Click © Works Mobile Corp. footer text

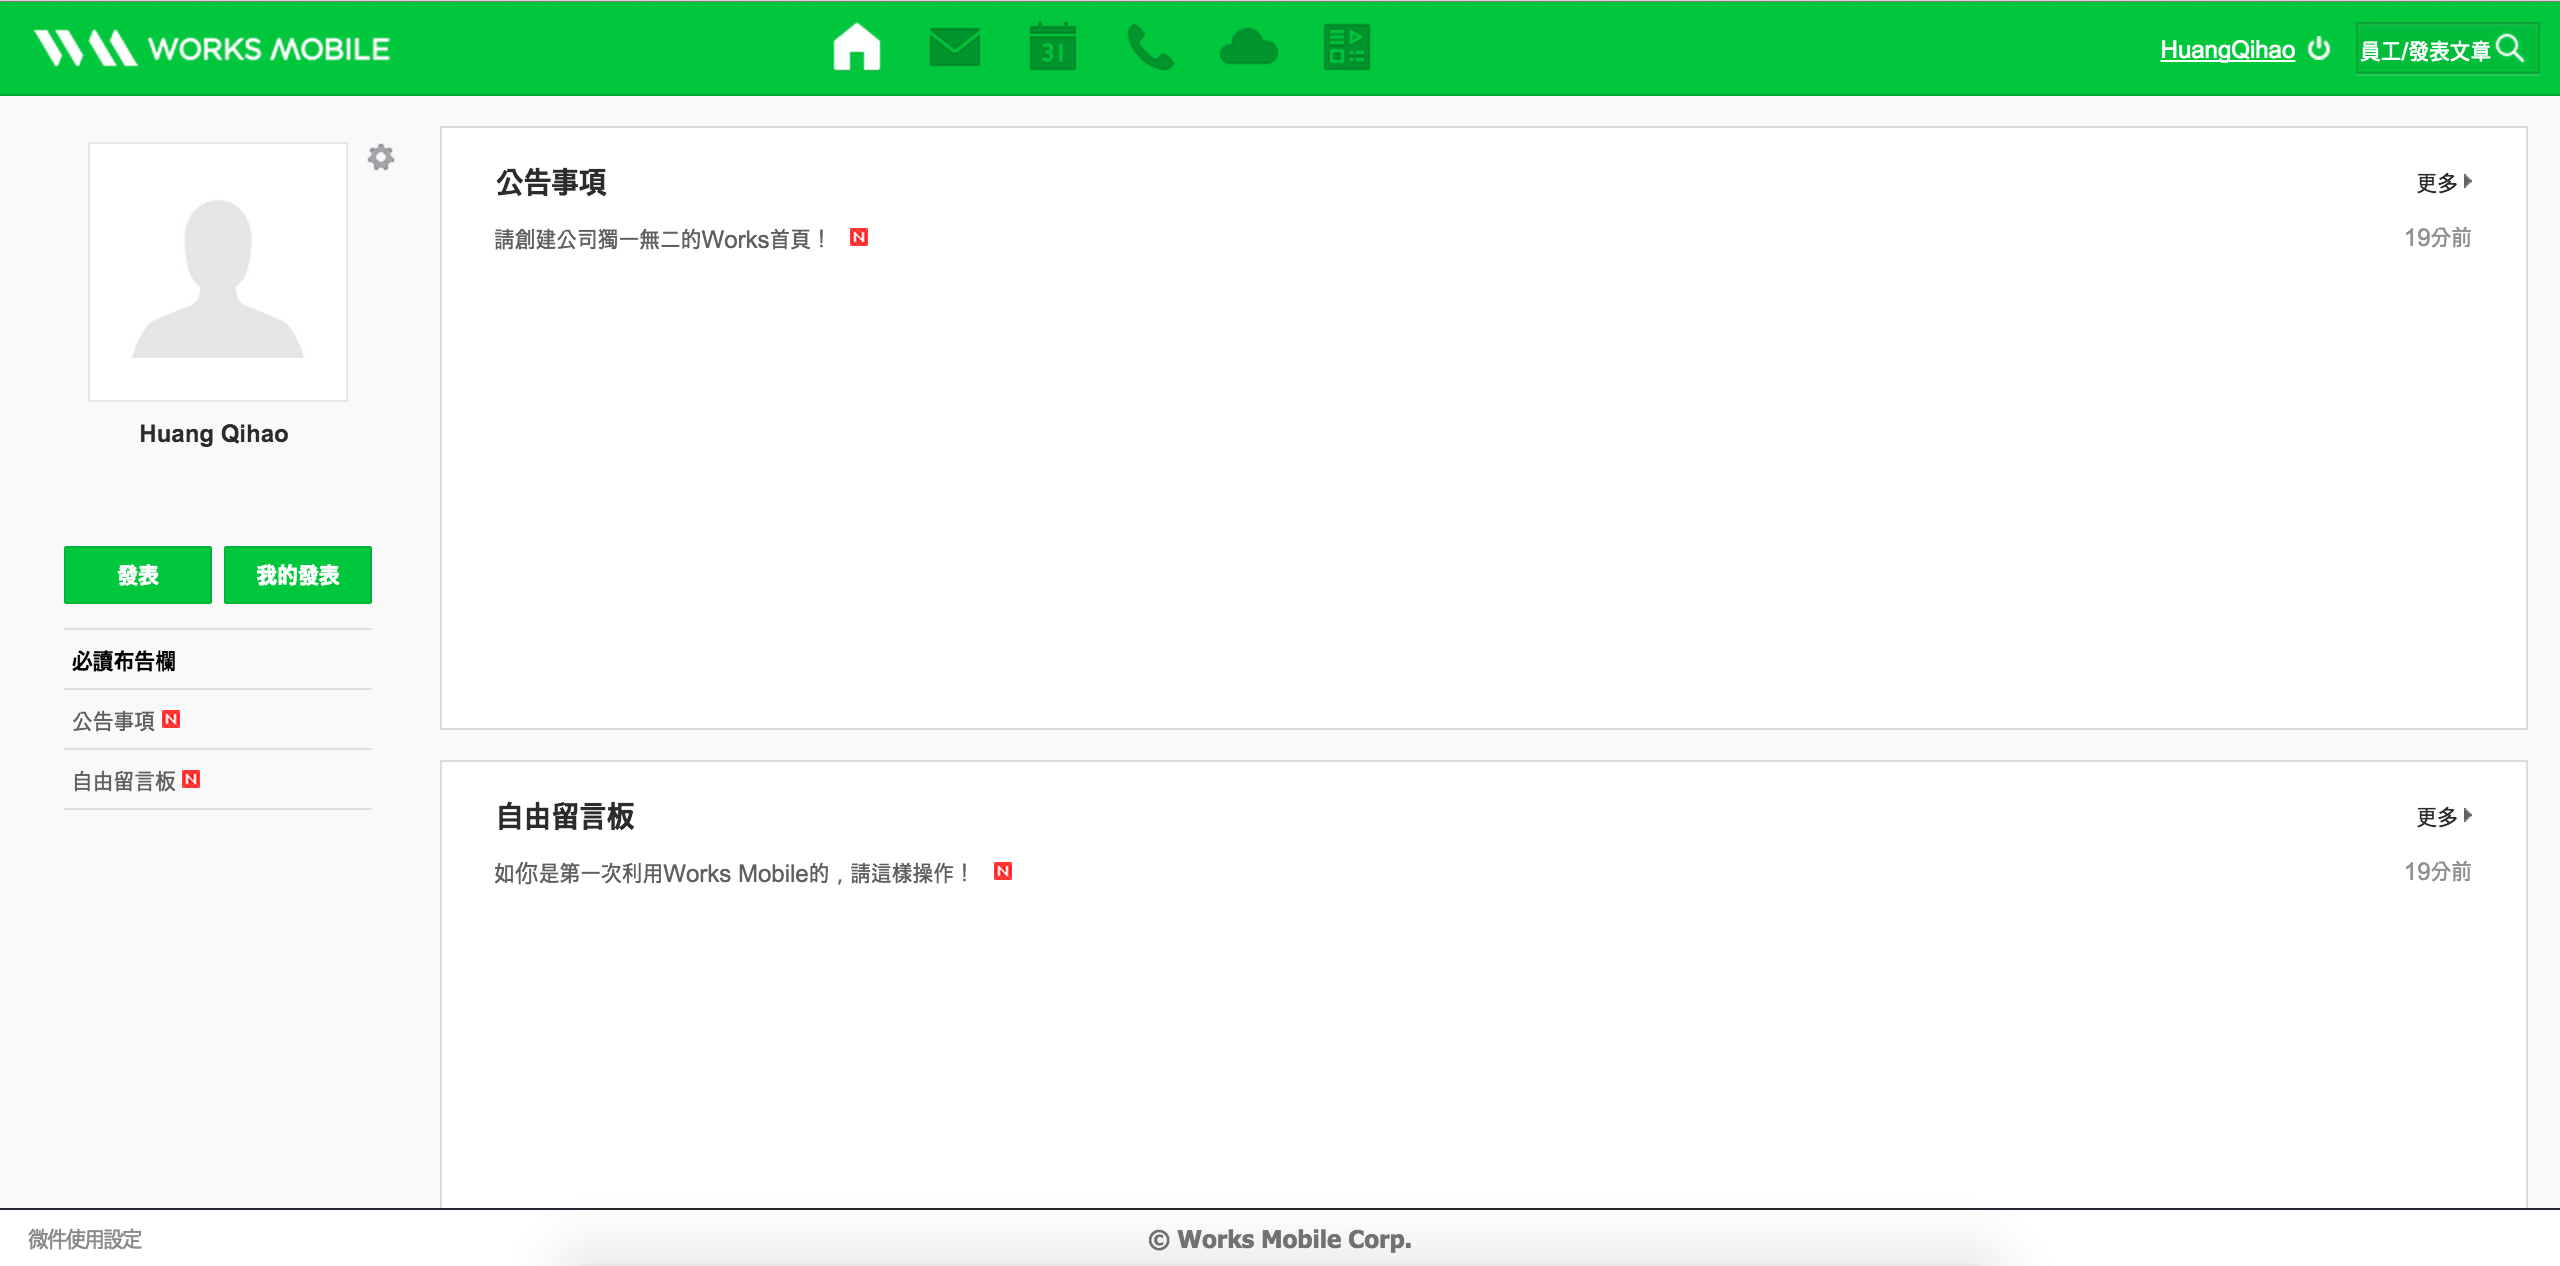coord(1280,1239)
